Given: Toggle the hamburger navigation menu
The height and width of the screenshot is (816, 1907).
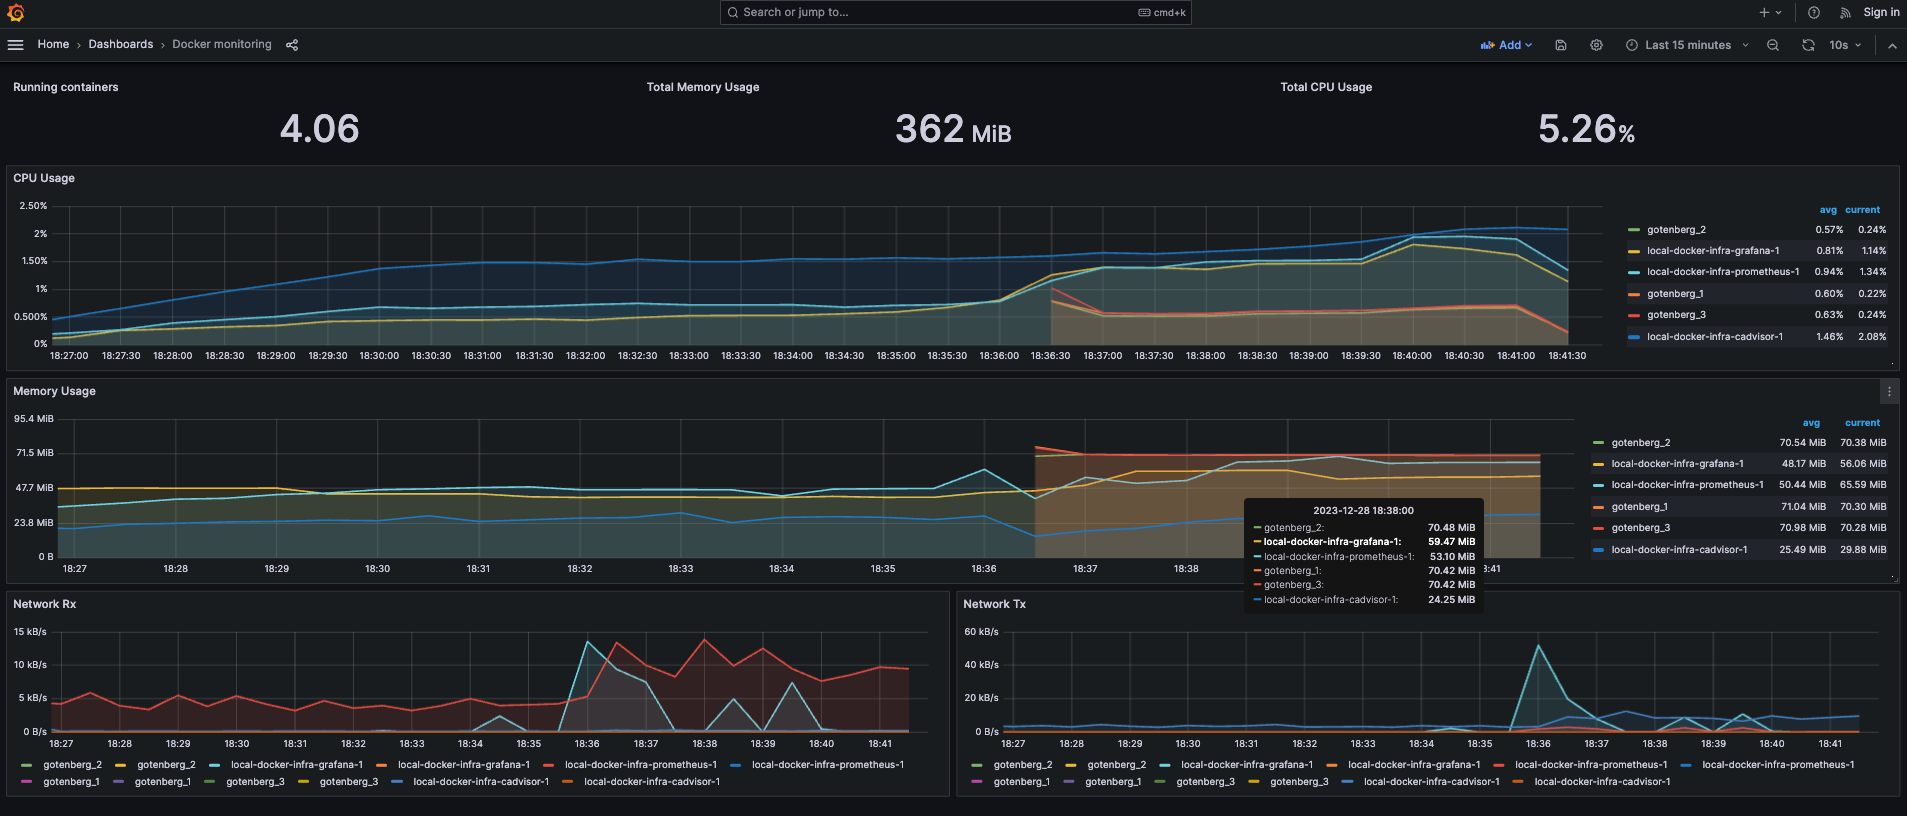Looking at the screenshot, I should (15, 45).
